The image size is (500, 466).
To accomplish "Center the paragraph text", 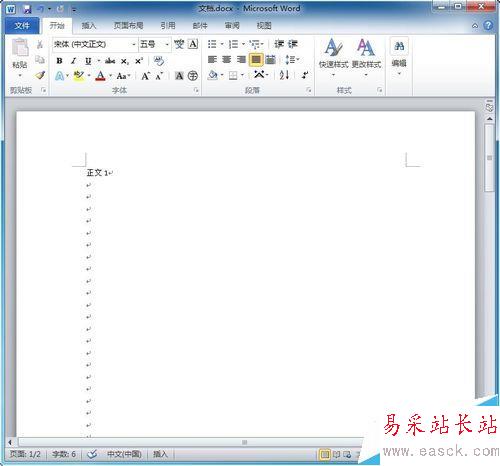I will coord(227,60).
